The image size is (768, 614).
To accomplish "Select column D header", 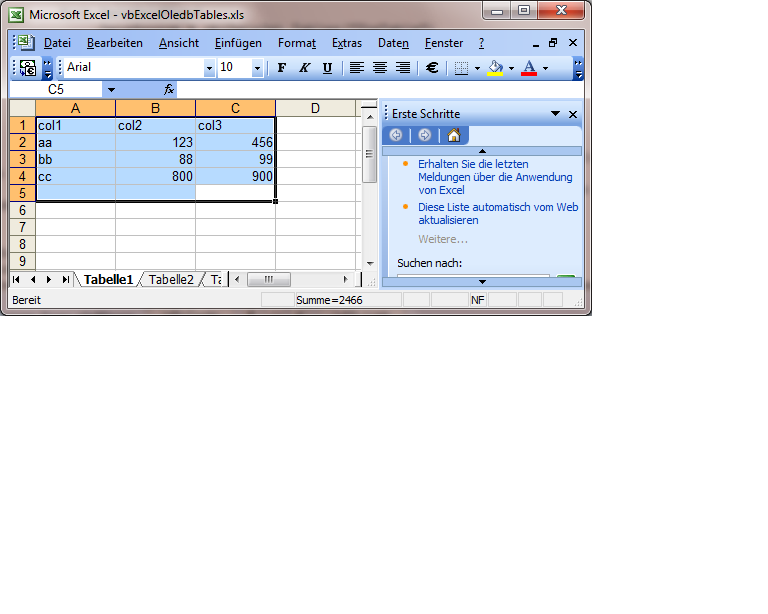I will tap(315, 108).
